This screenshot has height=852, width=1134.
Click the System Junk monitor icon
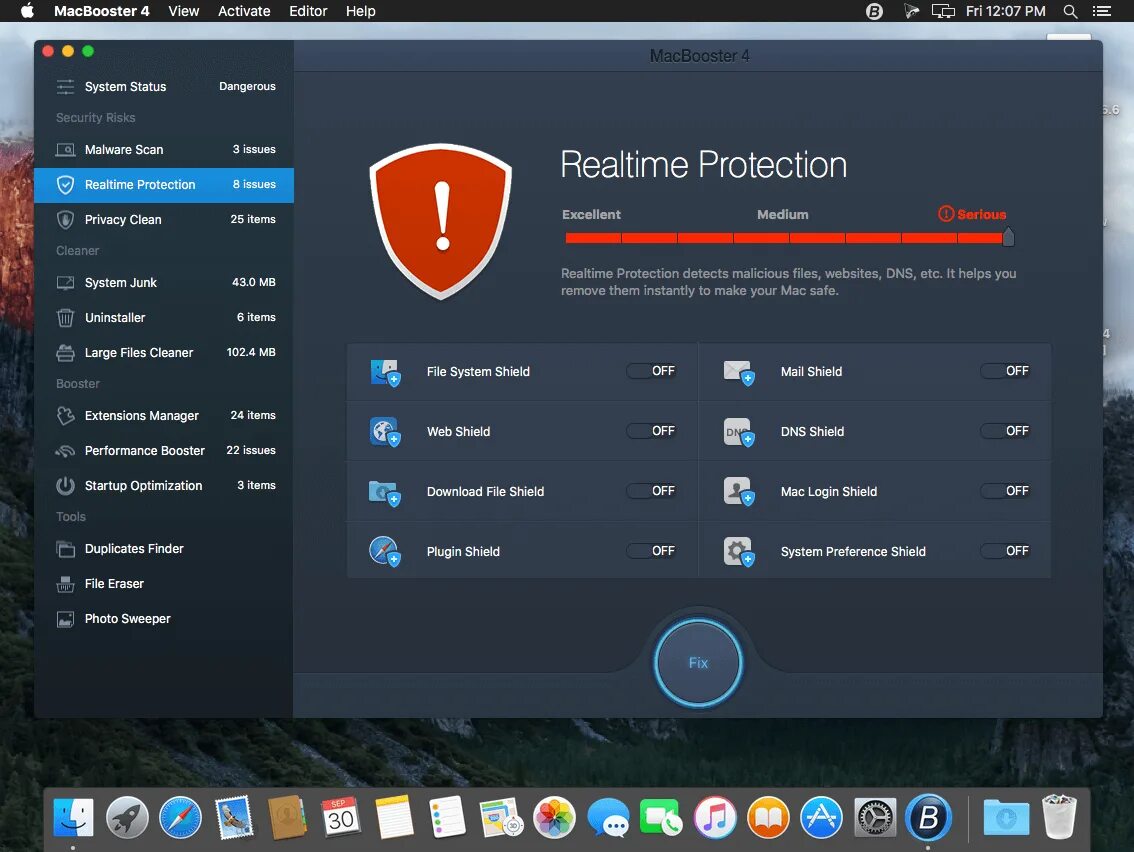65,283
